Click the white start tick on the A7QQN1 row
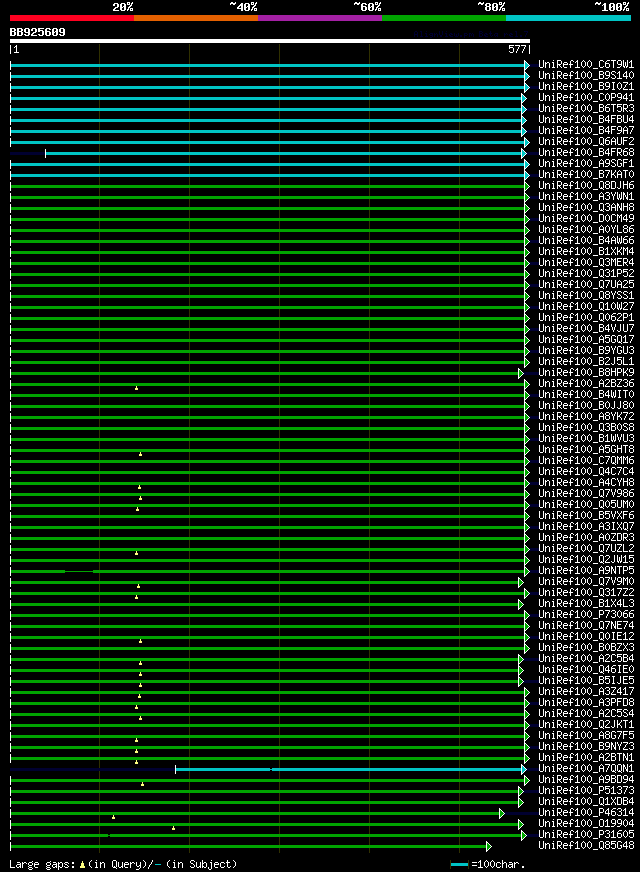The width and height of the screenshot is (640, 872). pos(176,770)
